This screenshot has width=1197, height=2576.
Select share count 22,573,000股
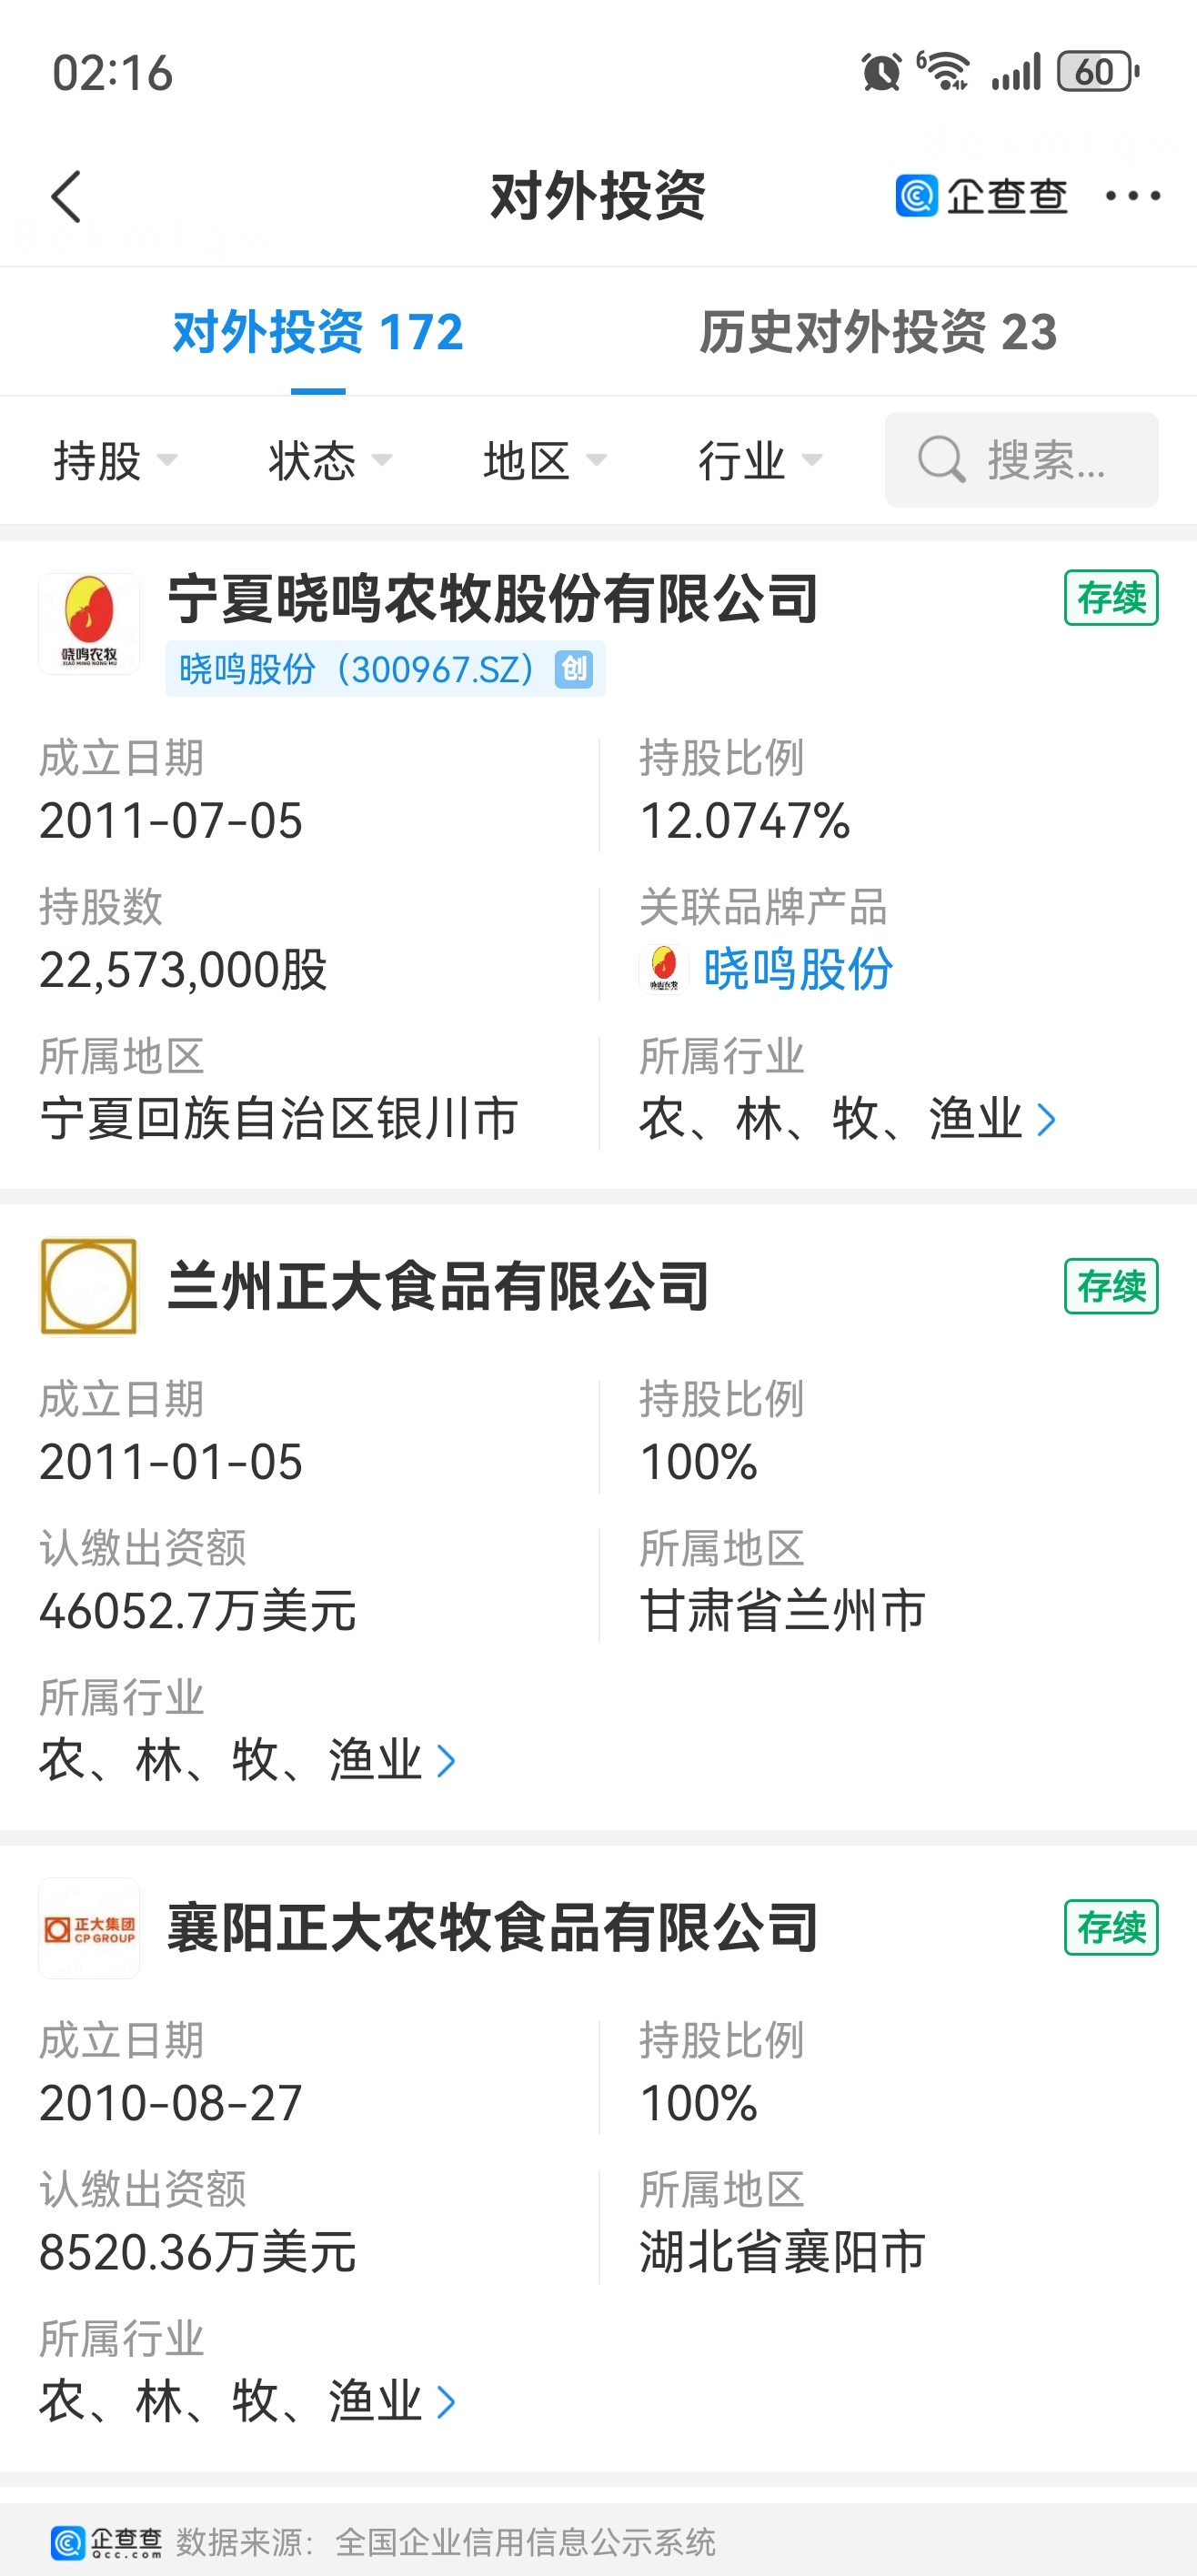click(x=183, y=970)
